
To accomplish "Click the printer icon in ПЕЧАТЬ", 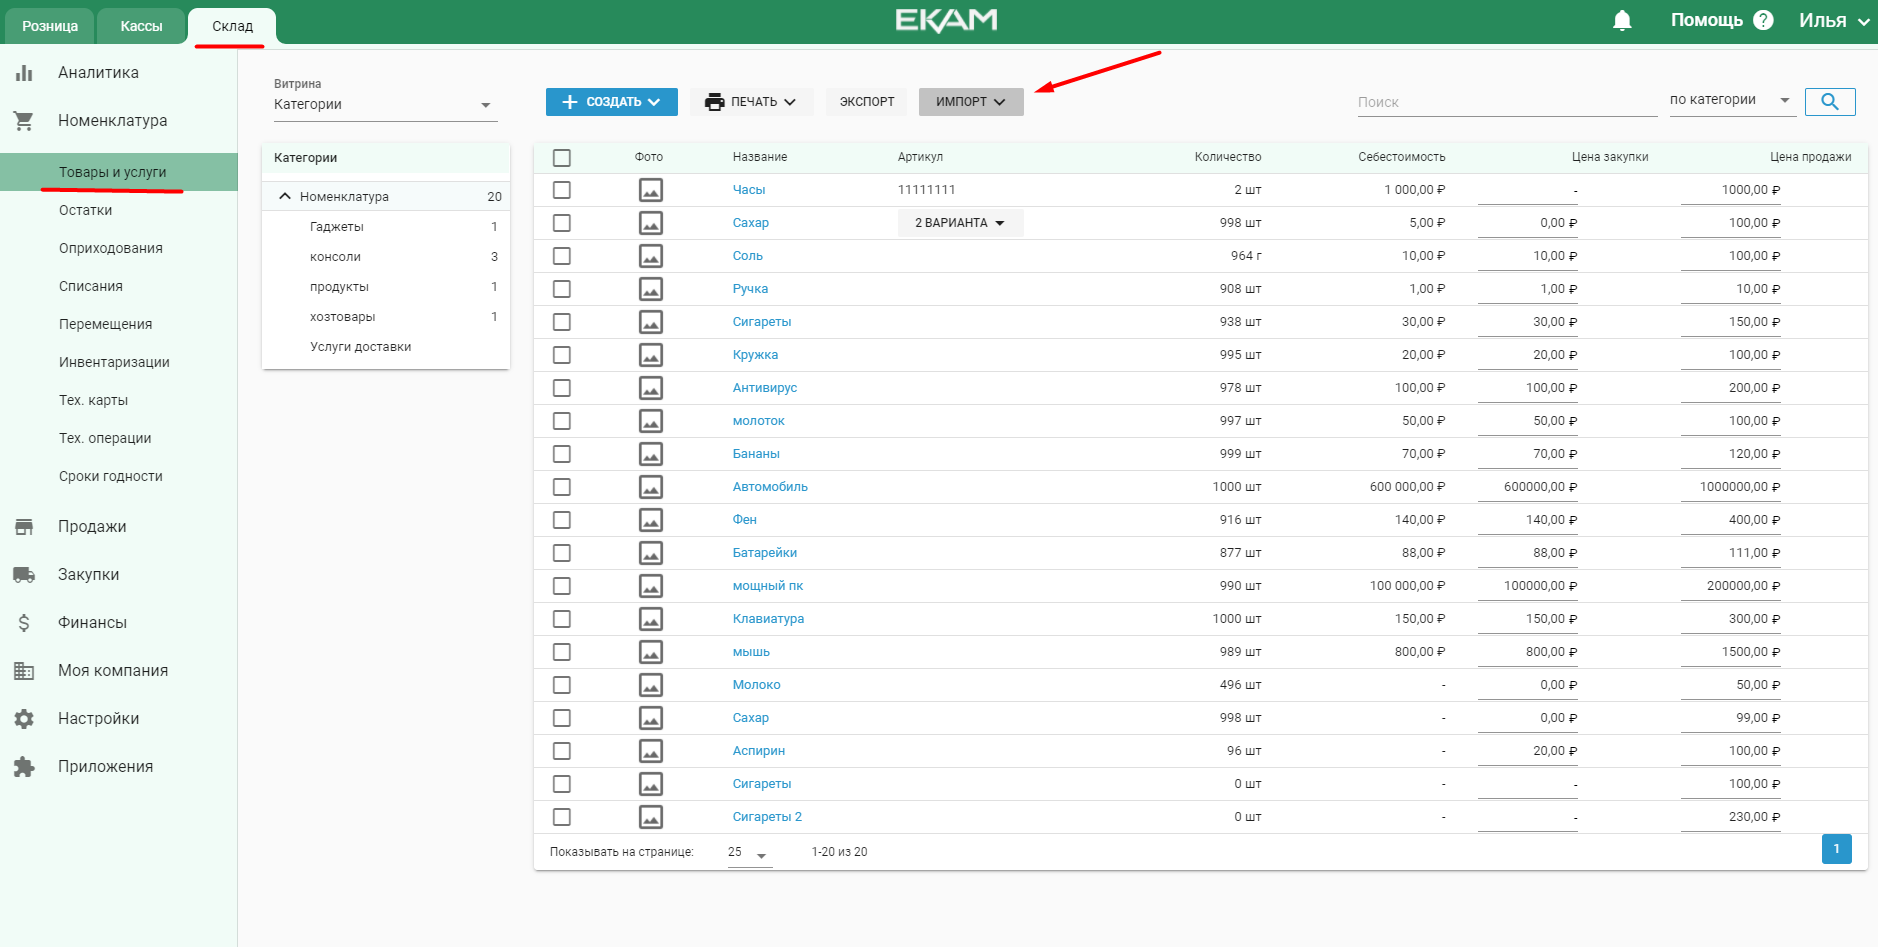I will pyautogui.click(x=714, y=102).
